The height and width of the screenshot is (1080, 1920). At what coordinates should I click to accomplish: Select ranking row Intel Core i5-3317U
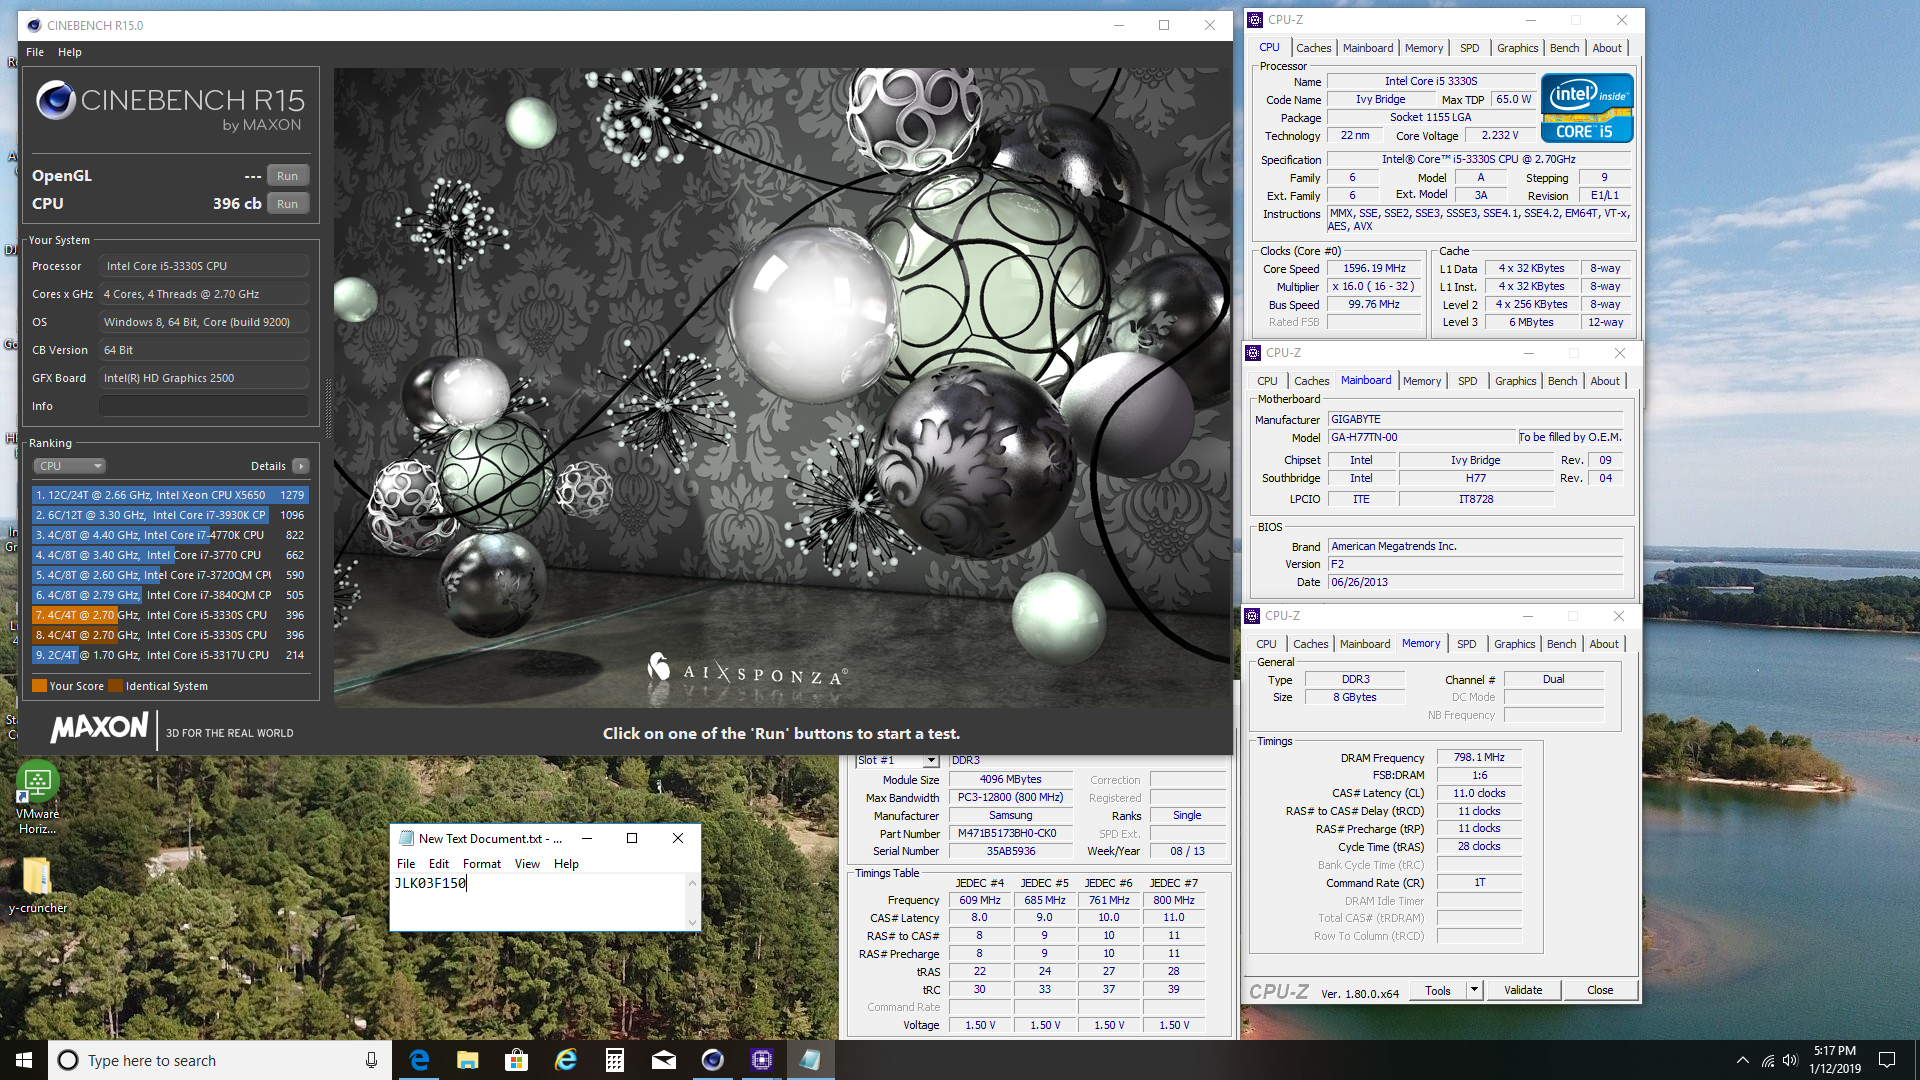click(170, 655)
